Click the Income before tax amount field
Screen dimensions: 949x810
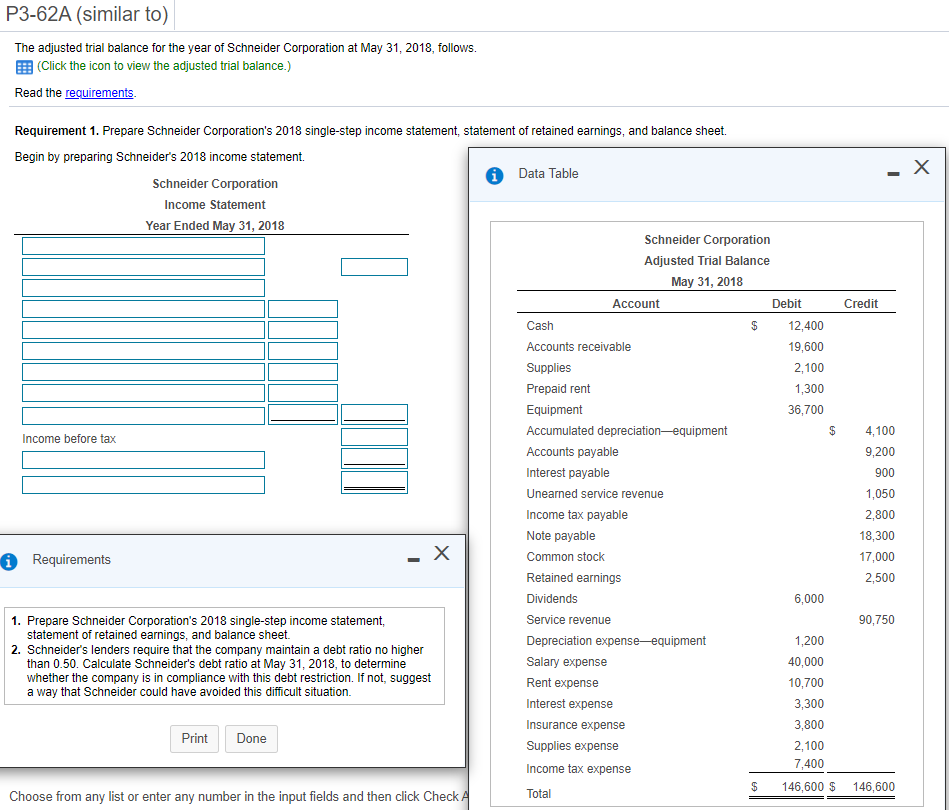[x=374, y=437]
